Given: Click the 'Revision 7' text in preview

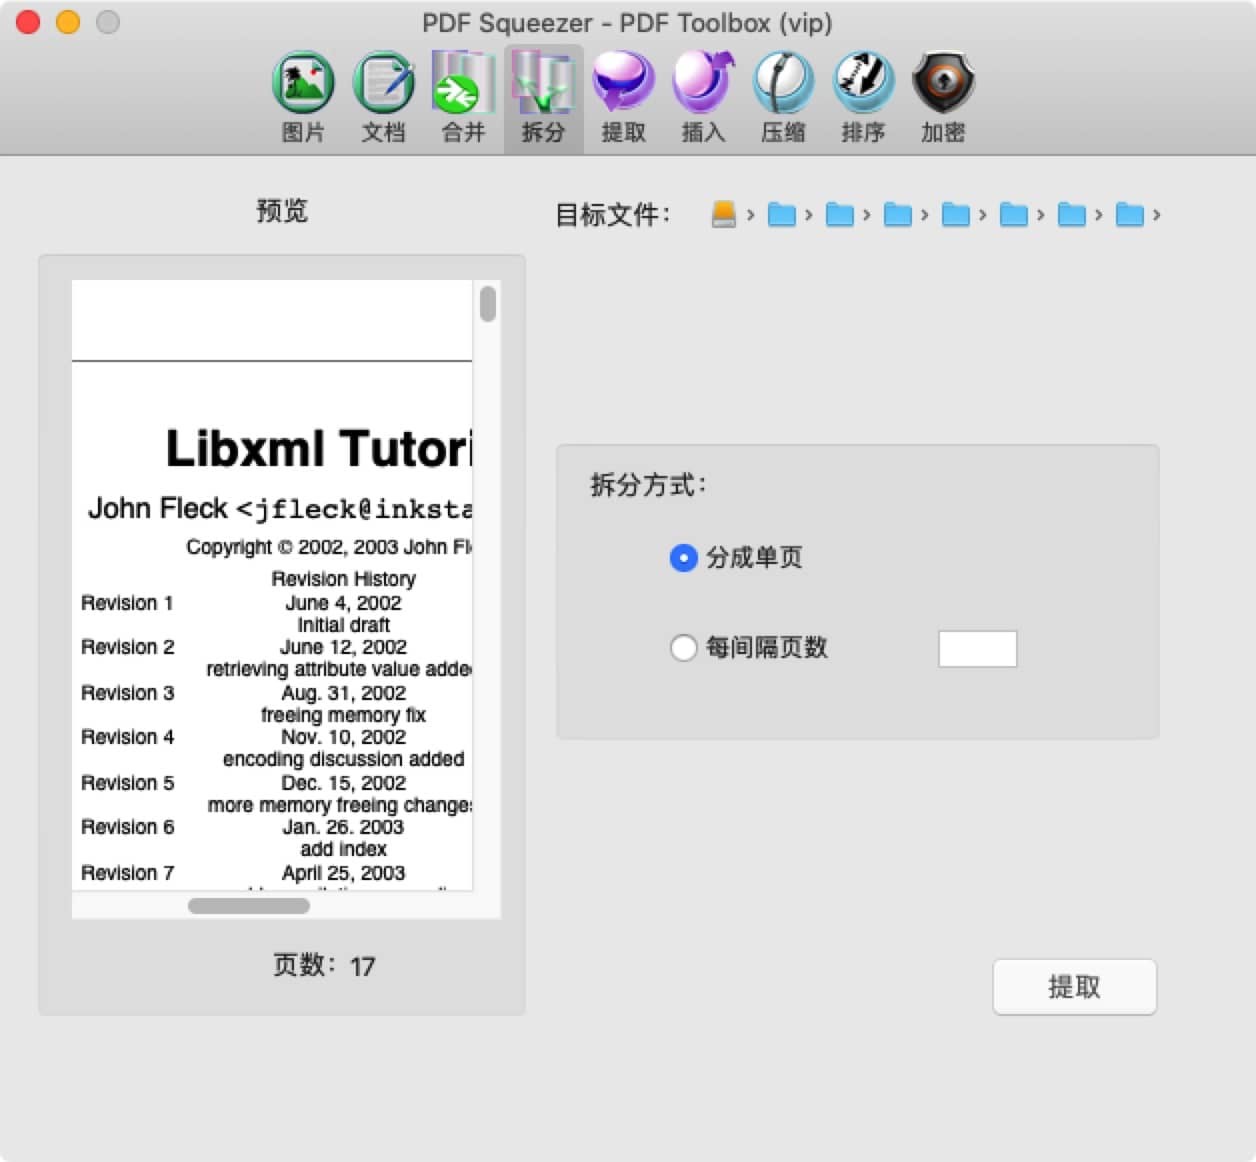Looking at the screenshot, I should pyautogui.click(x=127, y=873).
